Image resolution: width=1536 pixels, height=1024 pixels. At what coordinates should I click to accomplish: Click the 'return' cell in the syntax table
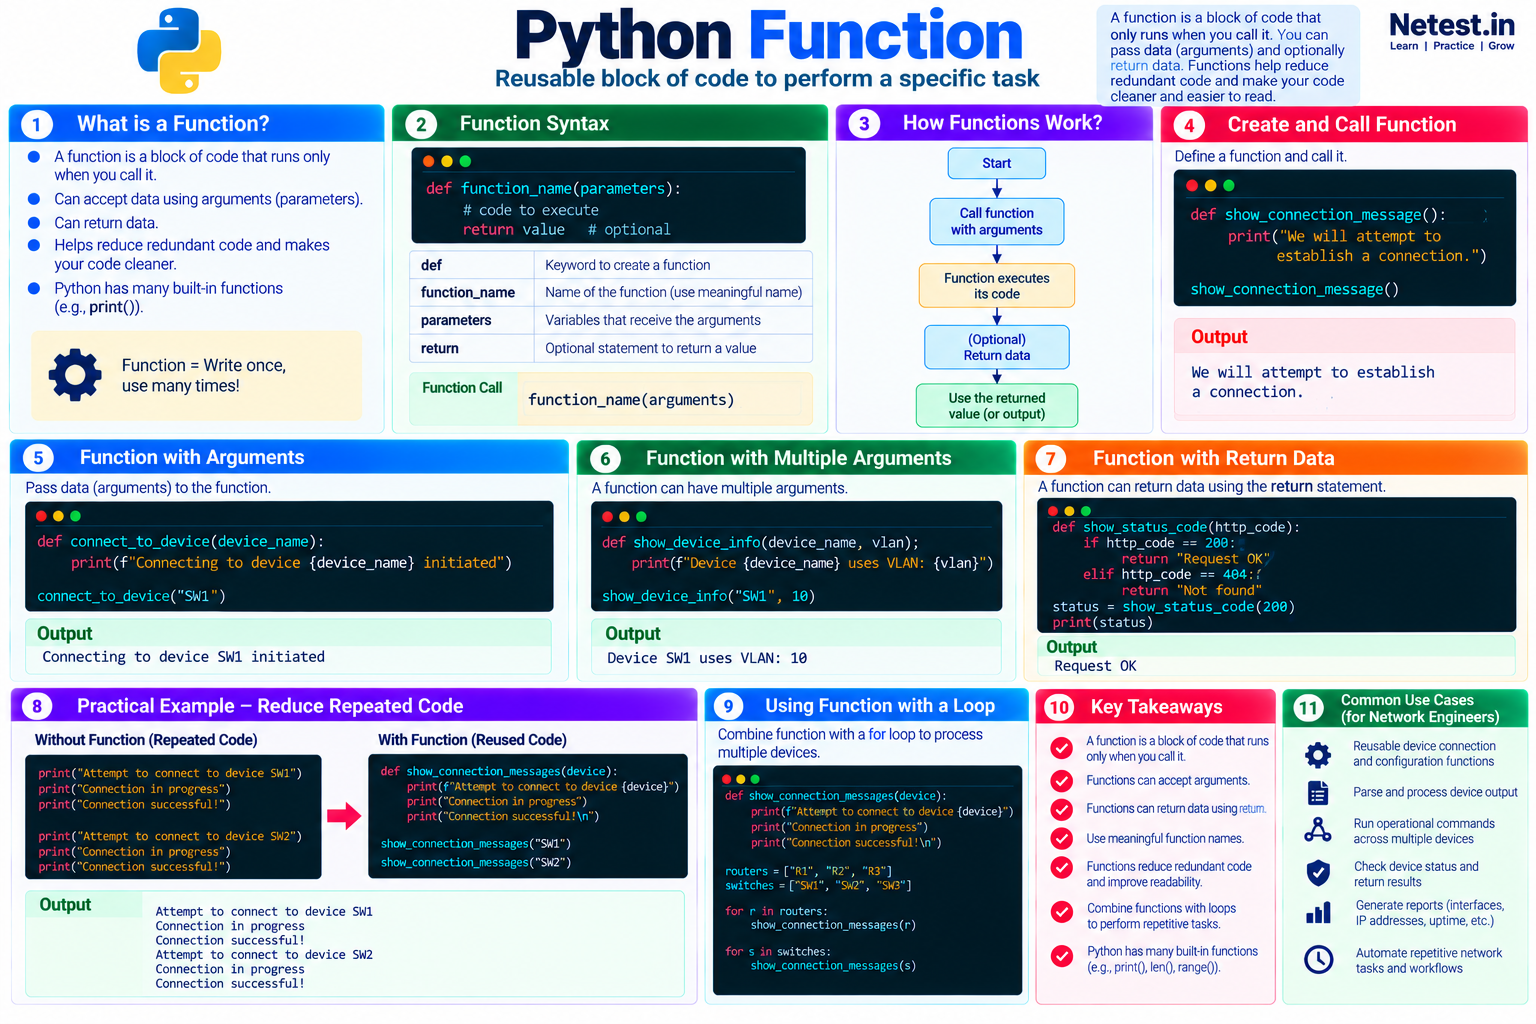(472, 348)
